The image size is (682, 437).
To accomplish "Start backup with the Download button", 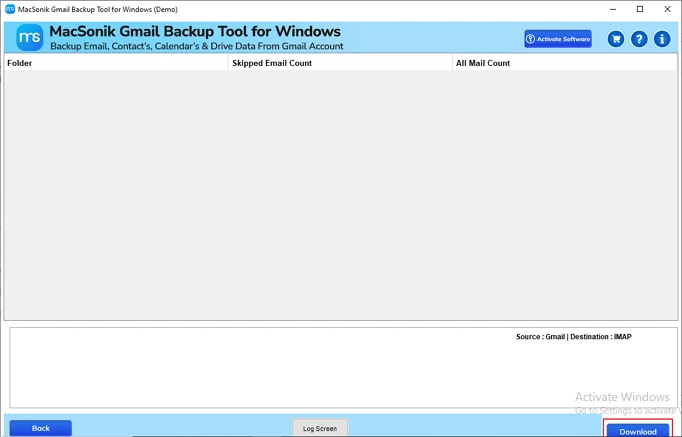I will (x=638, y=431).
